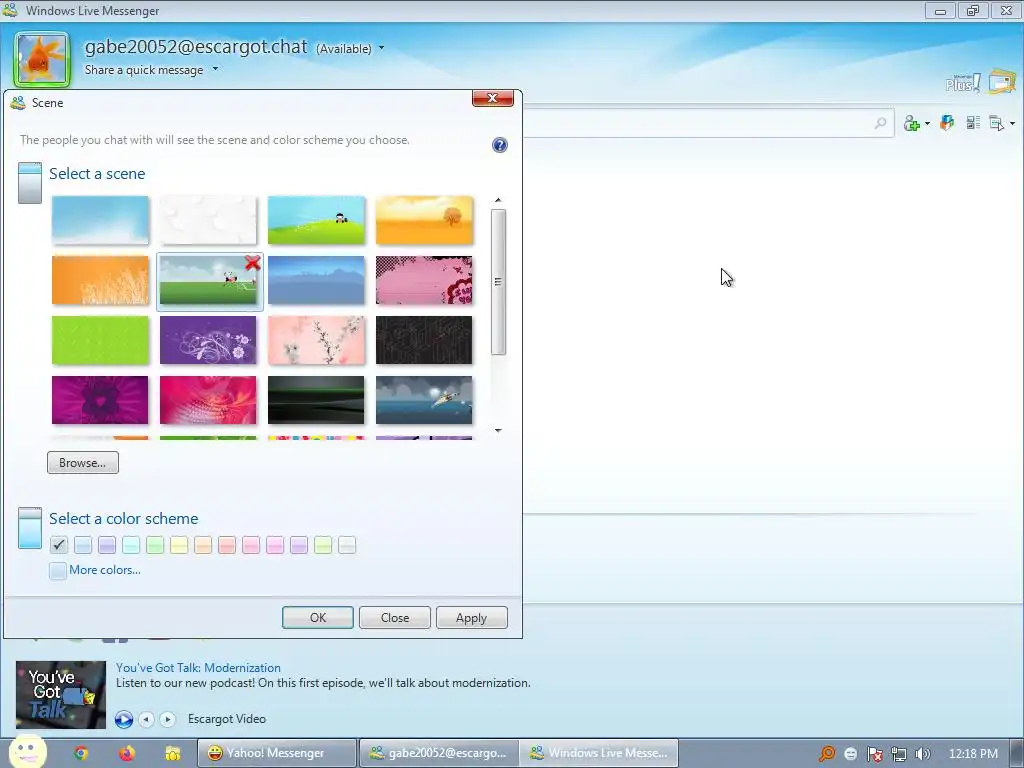Click the You've Got Talk podcast thumbnail
Image resolution: width=1024 pixels, height=768 pixels.
coord(61,695)
